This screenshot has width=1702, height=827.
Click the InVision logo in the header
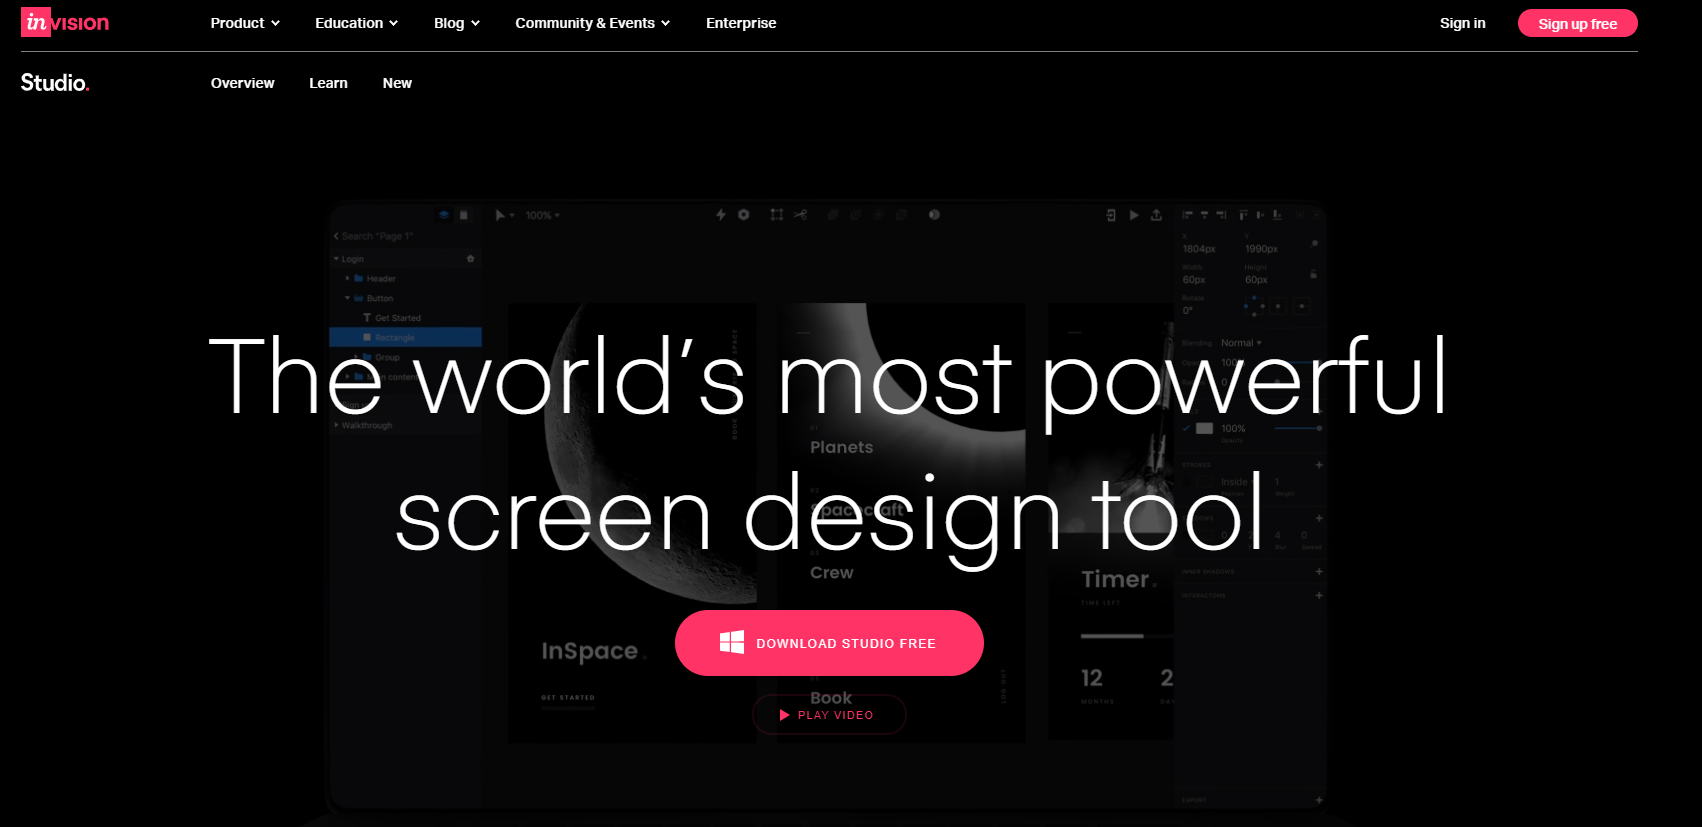click(x=65, y=23)
